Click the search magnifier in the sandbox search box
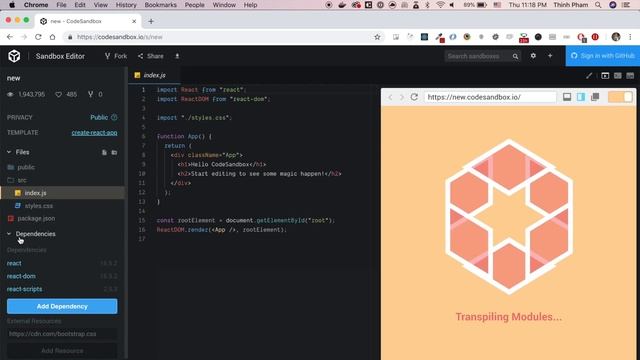Image resolution: width=640 pixels, height=360 pixels. [516, 56]
